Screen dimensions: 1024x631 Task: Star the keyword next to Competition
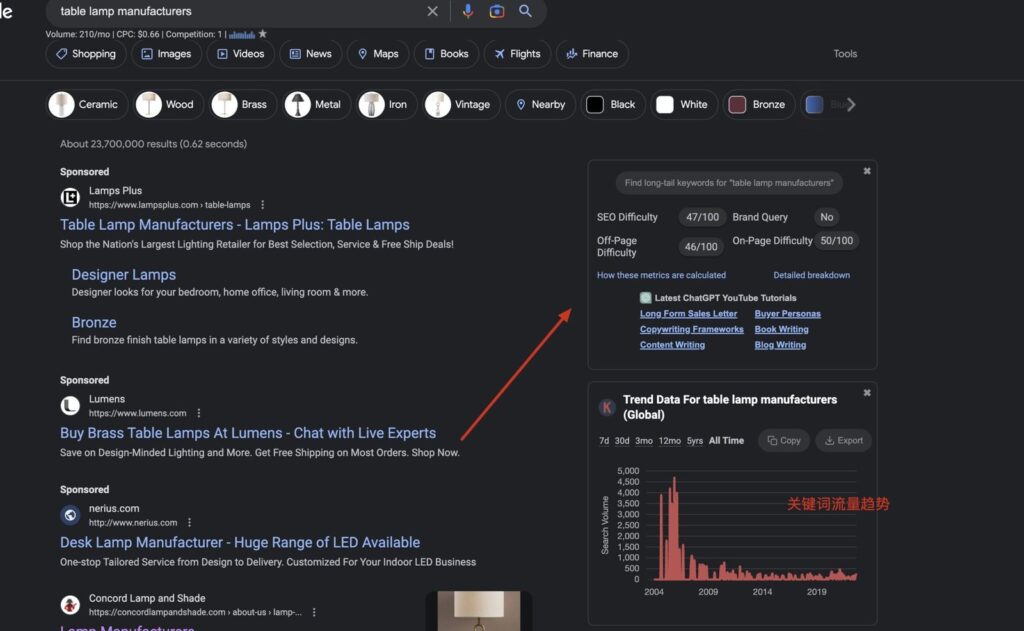(x=263, y=34)
